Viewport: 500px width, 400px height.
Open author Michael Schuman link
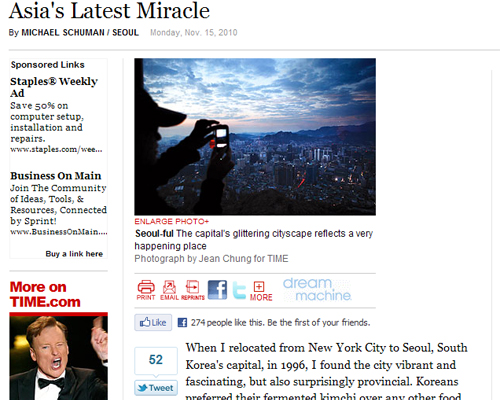click(63, 33)
